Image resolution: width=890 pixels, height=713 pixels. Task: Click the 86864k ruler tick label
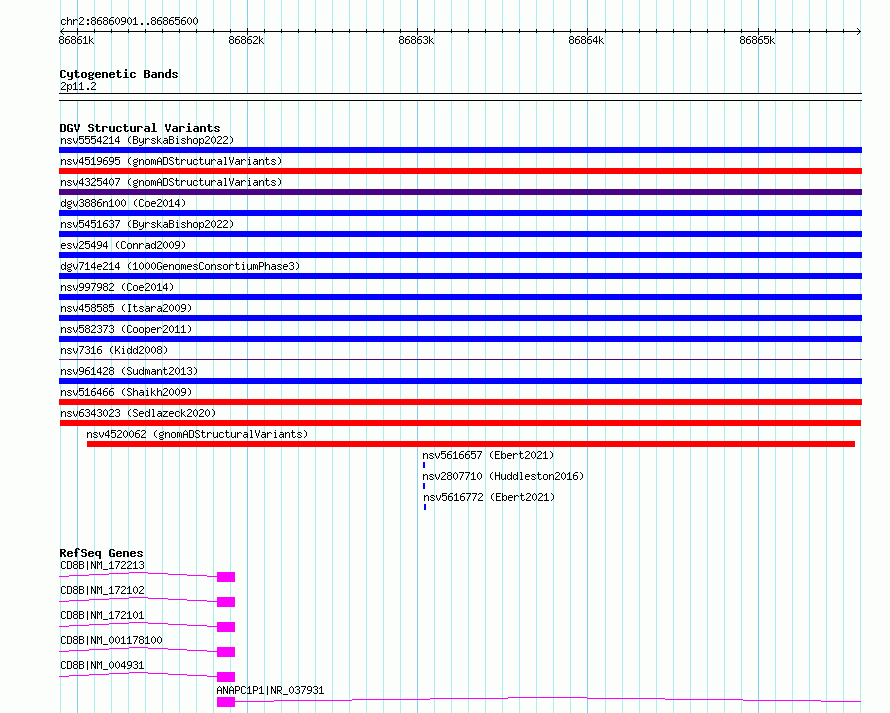coord(586,40)
